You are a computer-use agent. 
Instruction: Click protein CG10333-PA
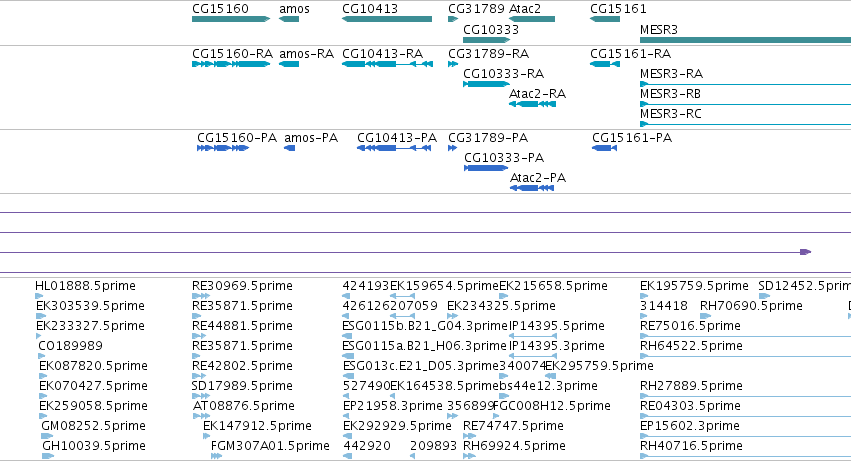tap(504, 158)
